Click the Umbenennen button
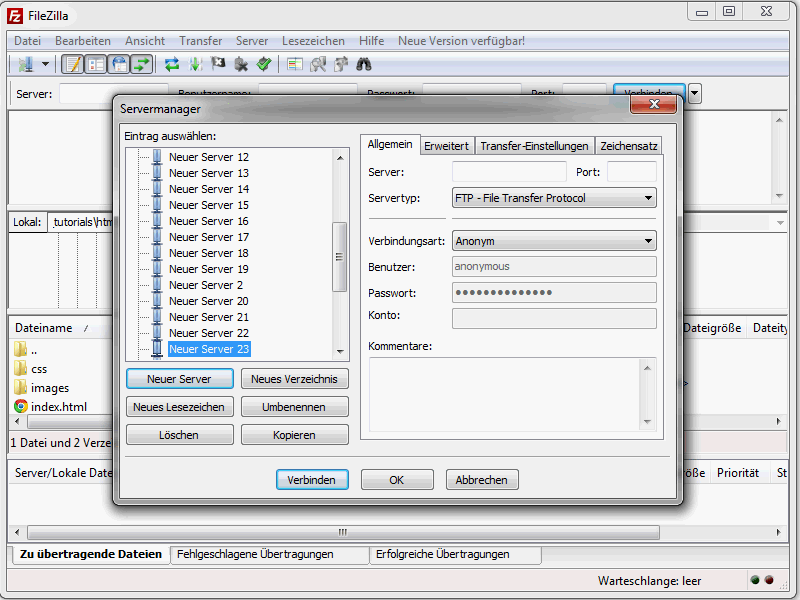This screenshot has width=800, height=600. pos(294,407)
